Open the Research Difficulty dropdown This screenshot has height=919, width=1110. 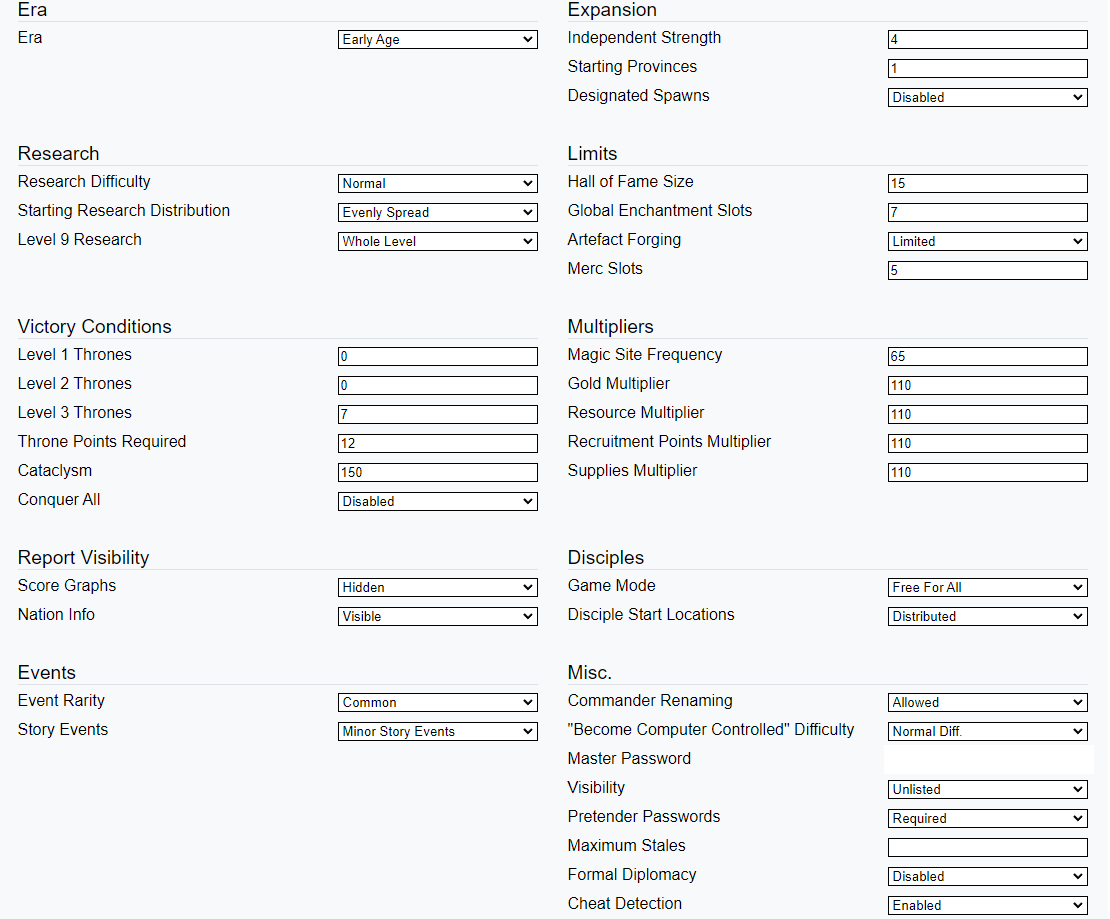(437, 183)
